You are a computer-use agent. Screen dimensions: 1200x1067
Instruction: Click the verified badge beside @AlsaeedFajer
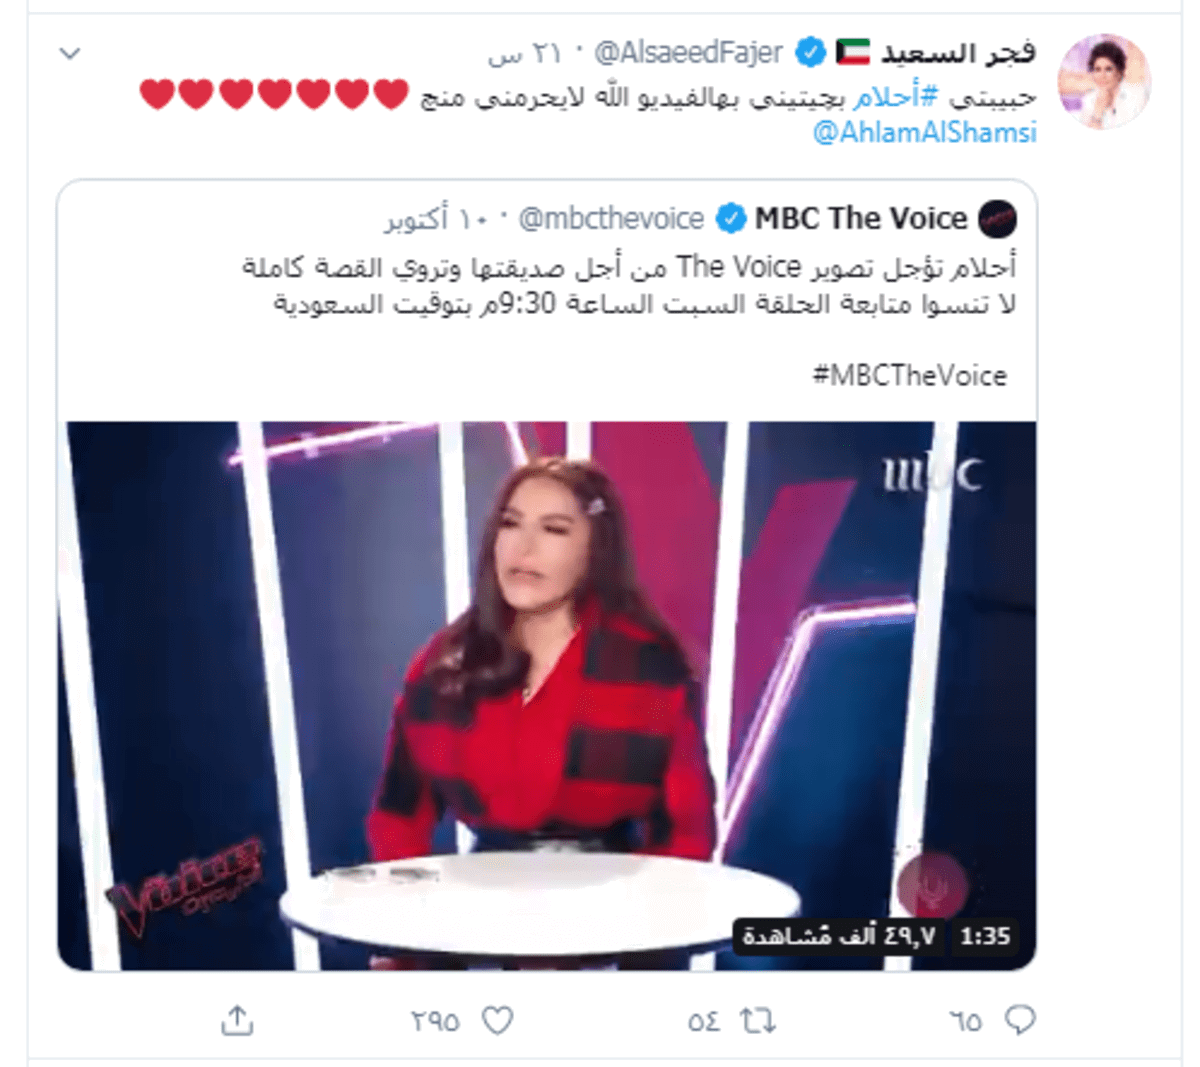(810, 52)
